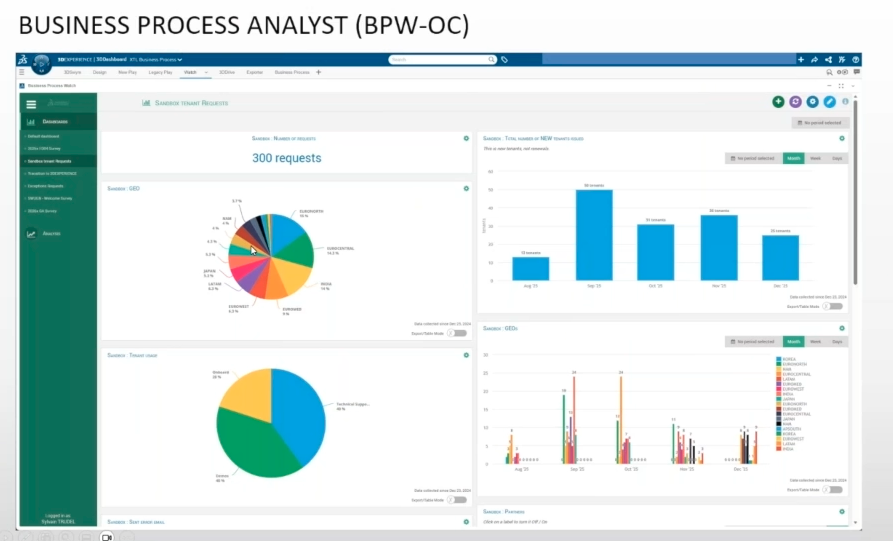Viewport: 893px width, 541px height.
Task: Toggle Export/Table Mode under GEO pie chart
Action: click(x=457, y=333)
